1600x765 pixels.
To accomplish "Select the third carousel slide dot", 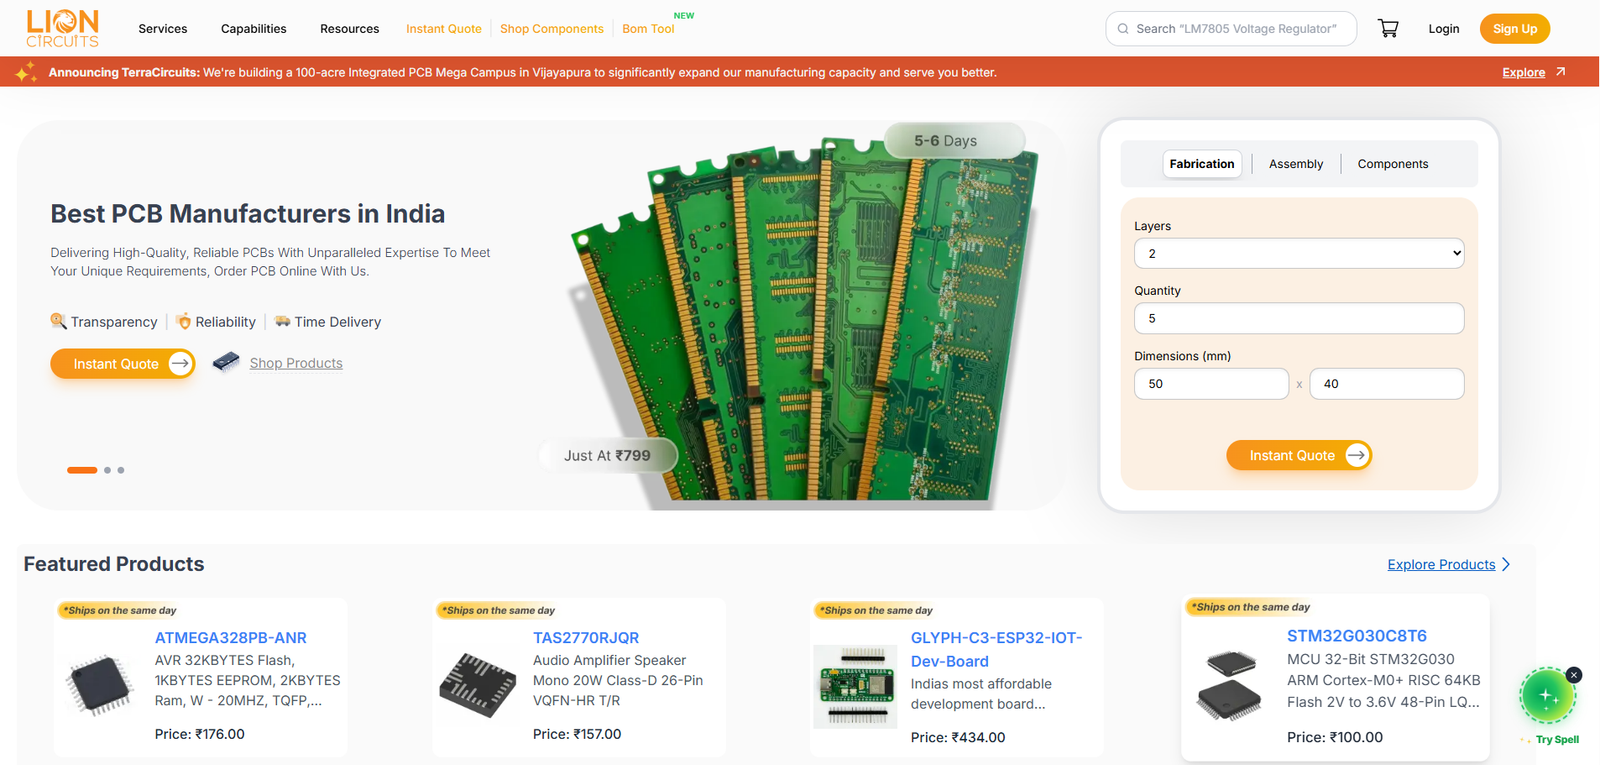I will point(121,470).
